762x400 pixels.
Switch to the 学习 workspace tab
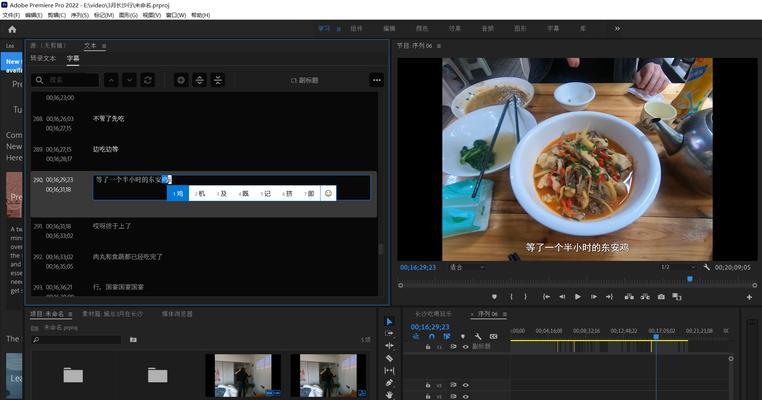[x=324, y=29]
